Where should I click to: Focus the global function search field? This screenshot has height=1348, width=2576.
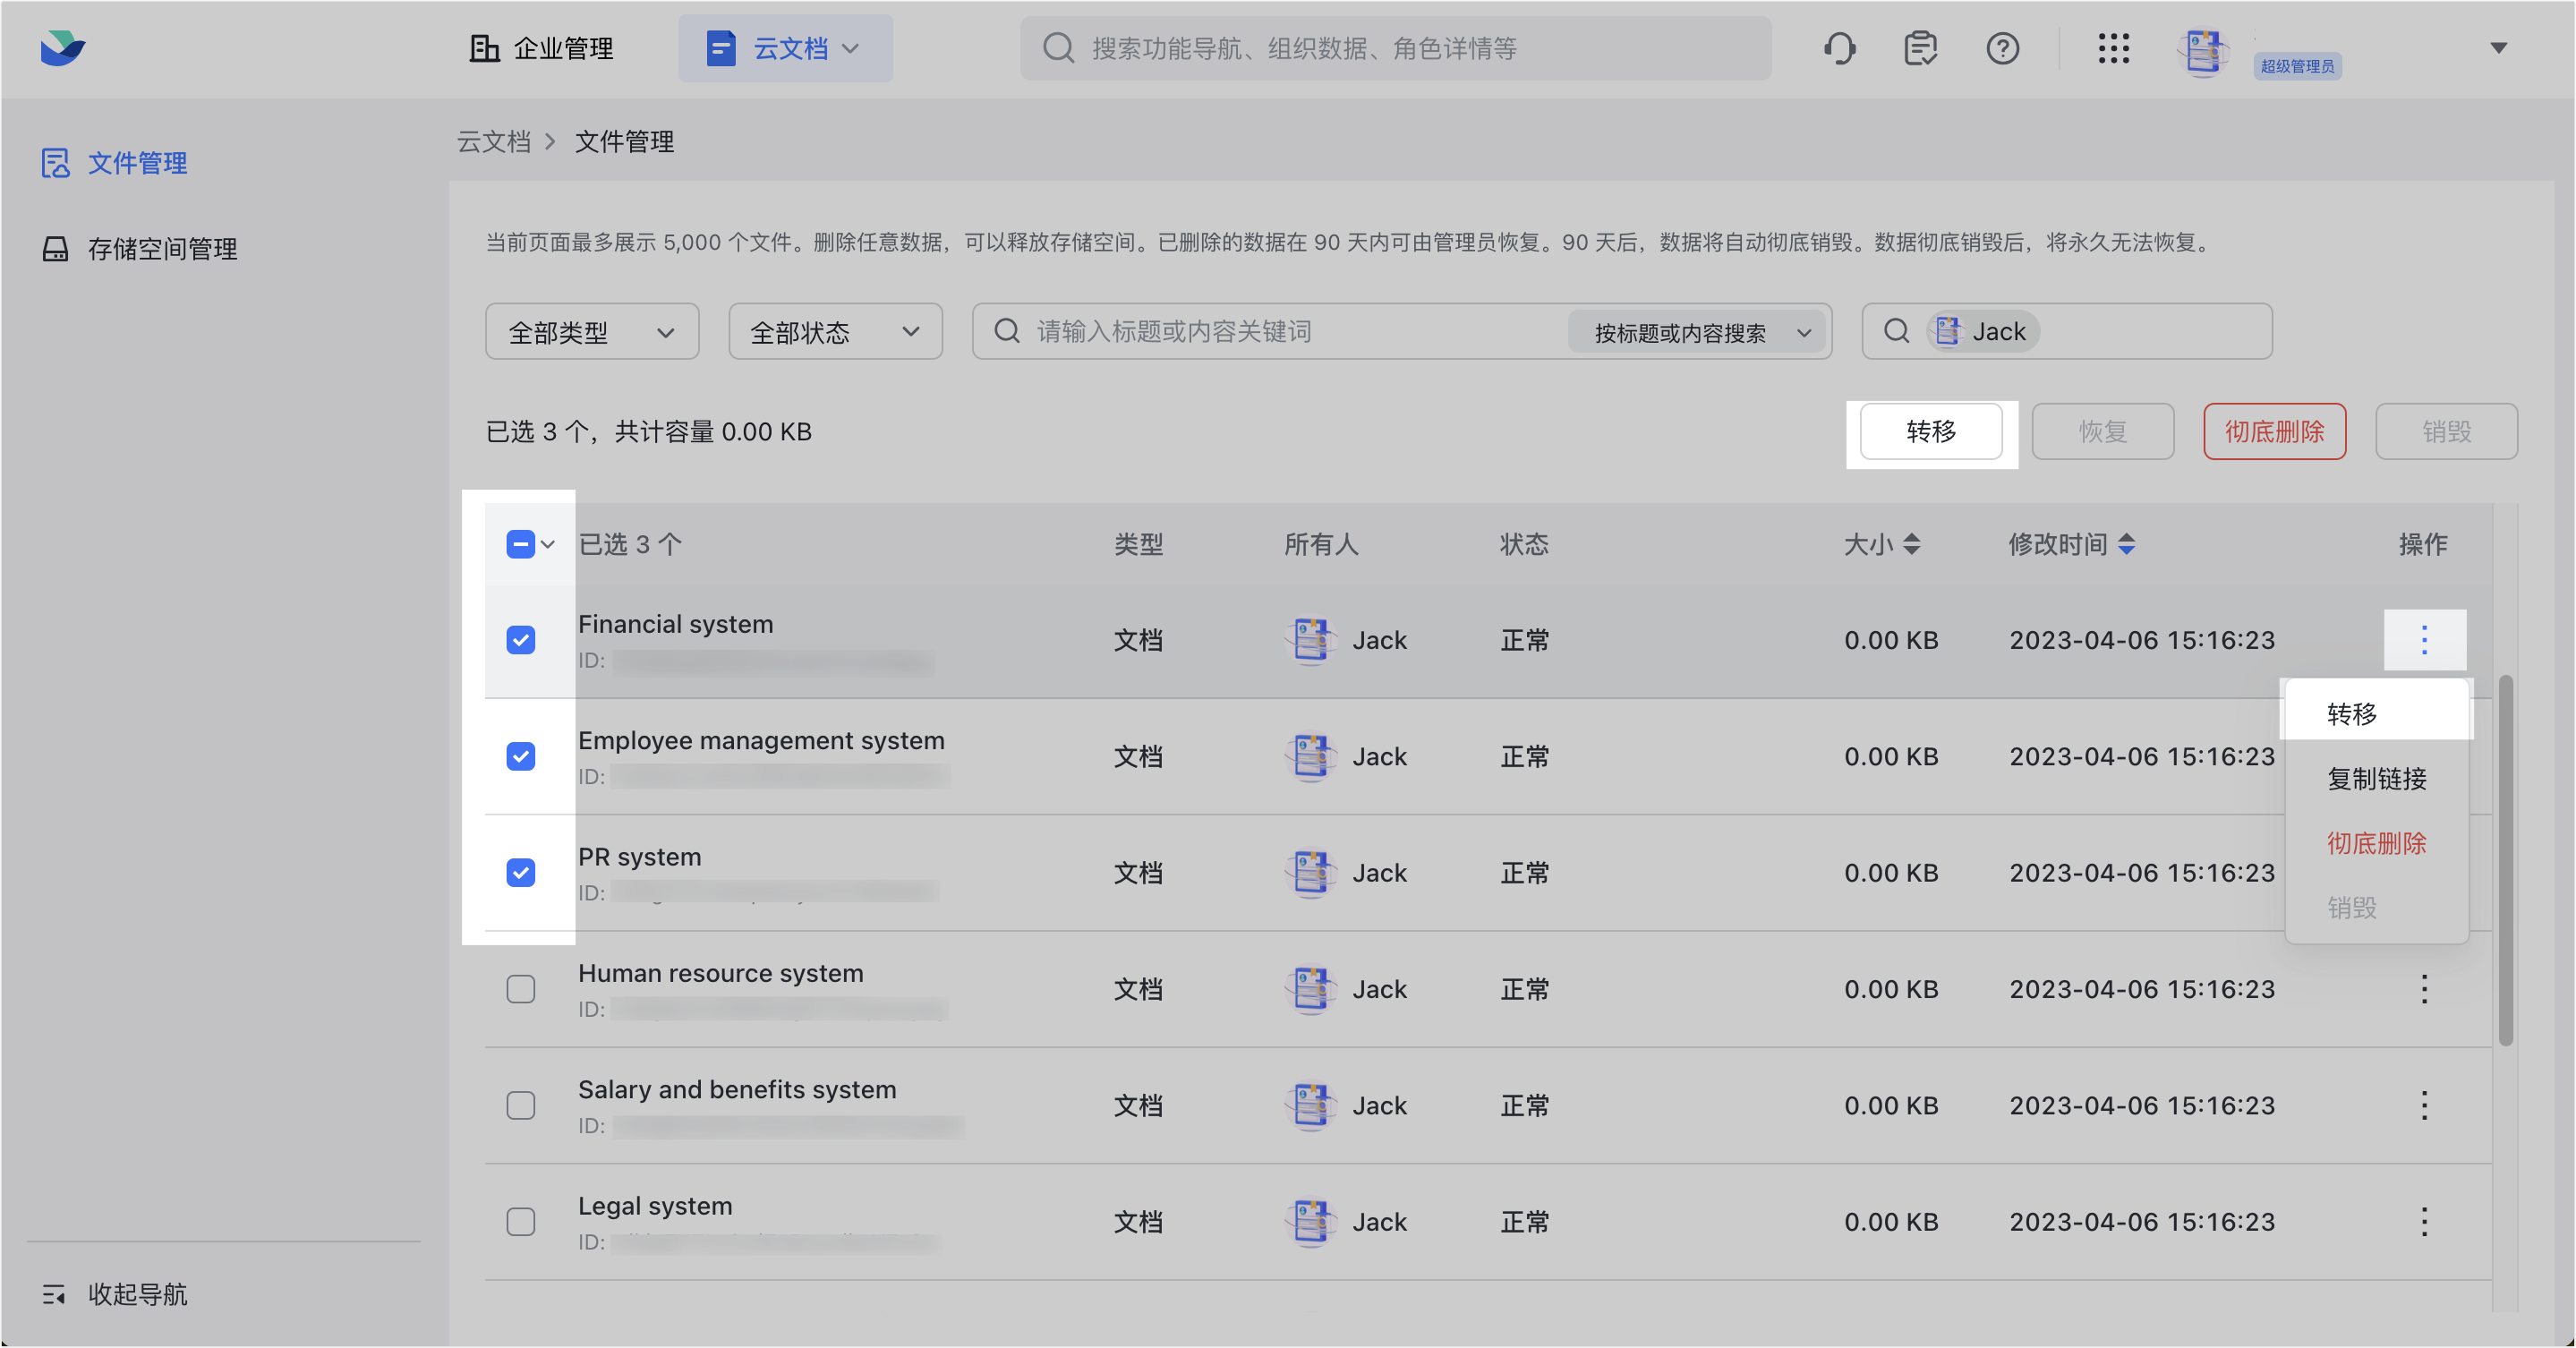tap(1395, 48)
